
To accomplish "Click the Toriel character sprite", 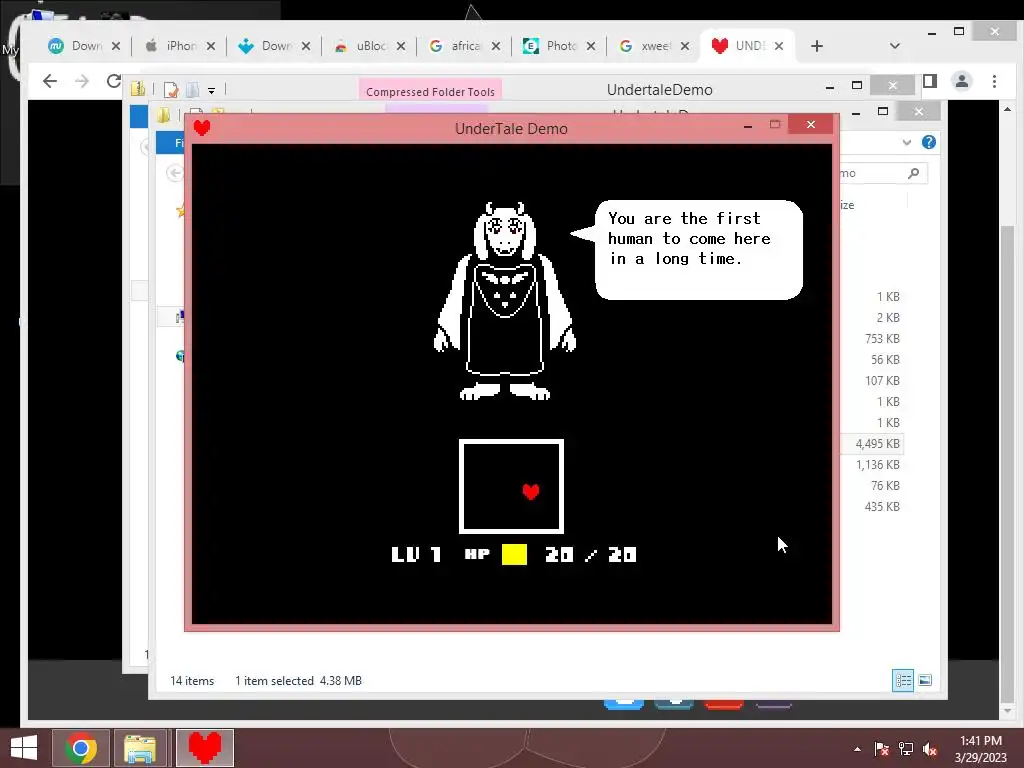I will click(505, 301).
